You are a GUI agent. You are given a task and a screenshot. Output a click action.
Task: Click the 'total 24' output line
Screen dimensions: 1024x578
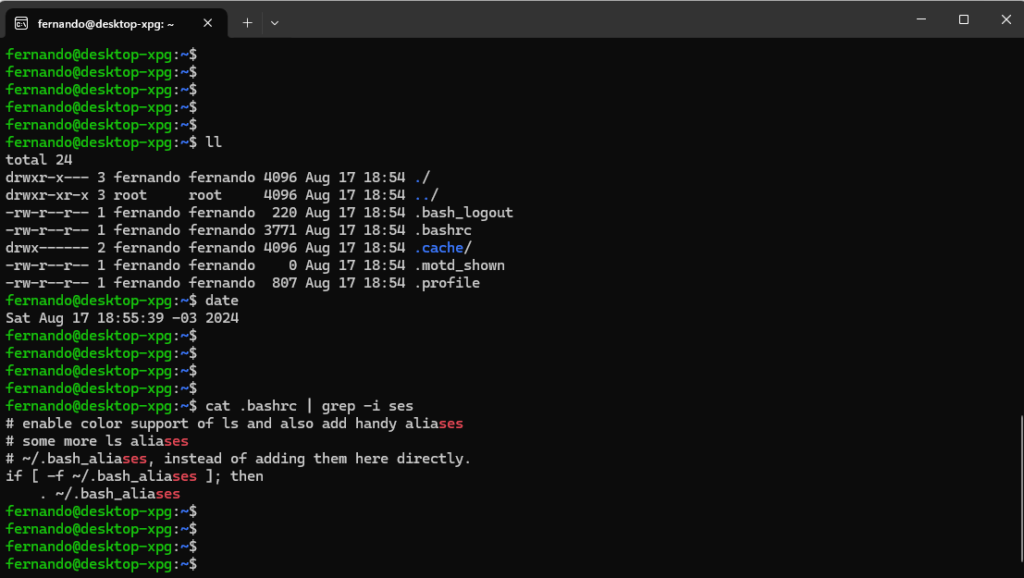(39, 160)
